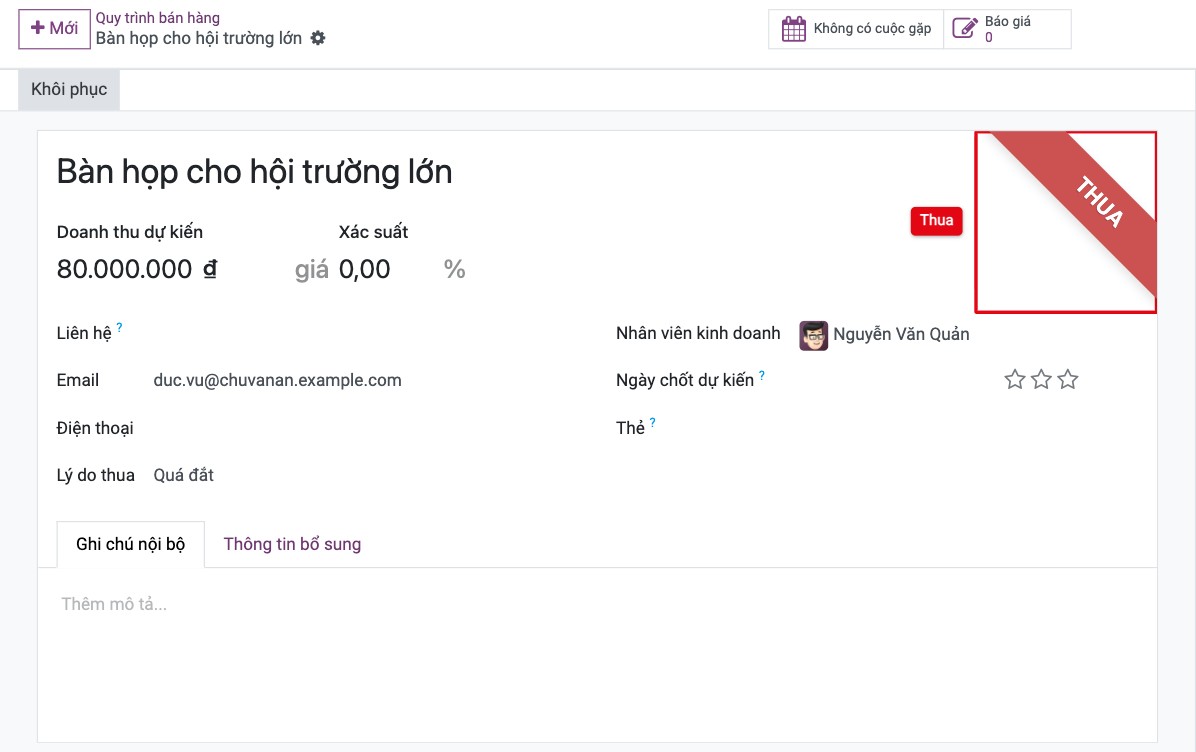Click the lost reason Quá đắt
This screenshot has height=752, width=1196.
(x=184, y=475)
